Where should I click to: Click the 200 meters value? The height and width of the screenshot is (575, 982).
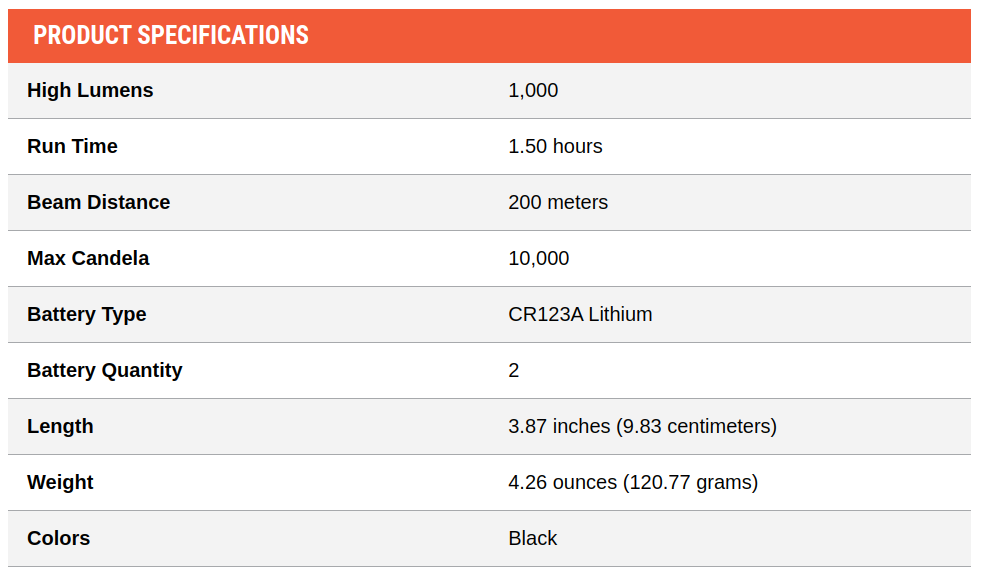pos(557,202)
